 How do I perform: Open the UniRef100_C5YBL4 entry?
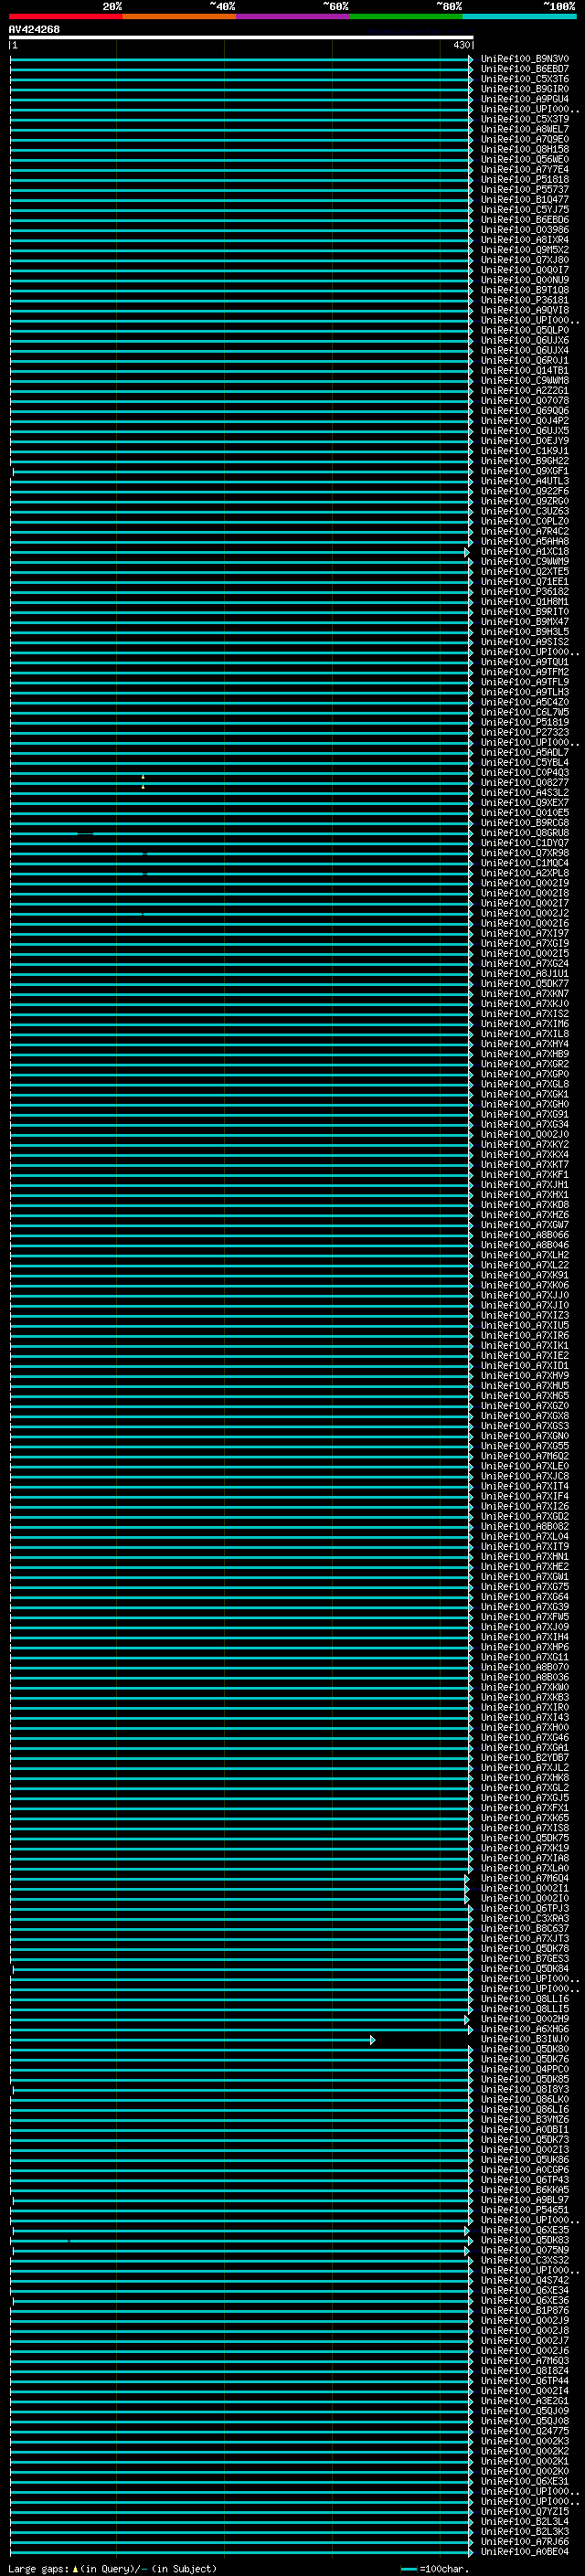(x=525, y=762)
